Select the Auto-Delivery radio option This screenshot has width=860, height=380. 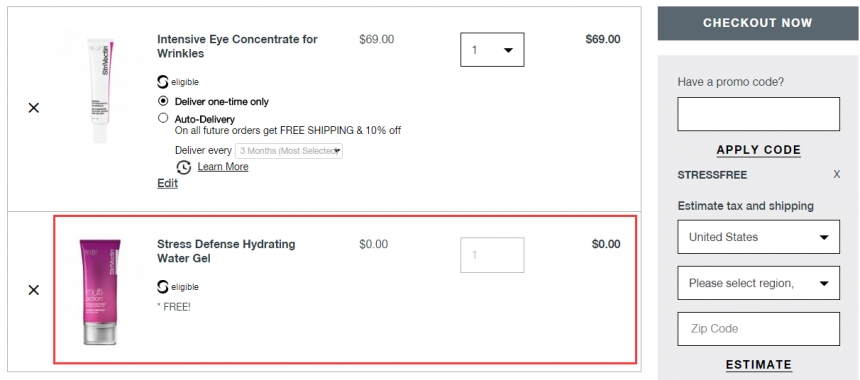(163, 118)
